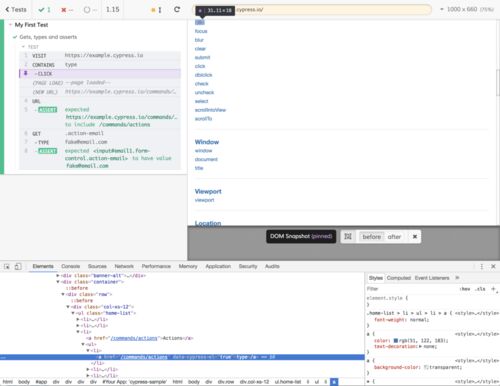Open the DevTools three-dot menu

(482, 266)
